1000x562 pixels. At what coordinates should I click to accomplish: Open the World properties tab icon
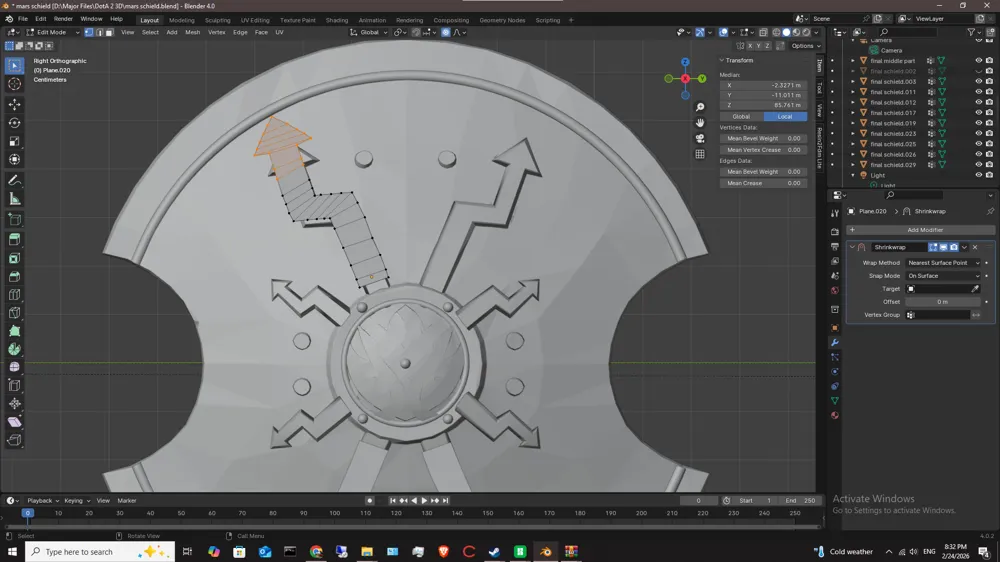coord(835,290)
